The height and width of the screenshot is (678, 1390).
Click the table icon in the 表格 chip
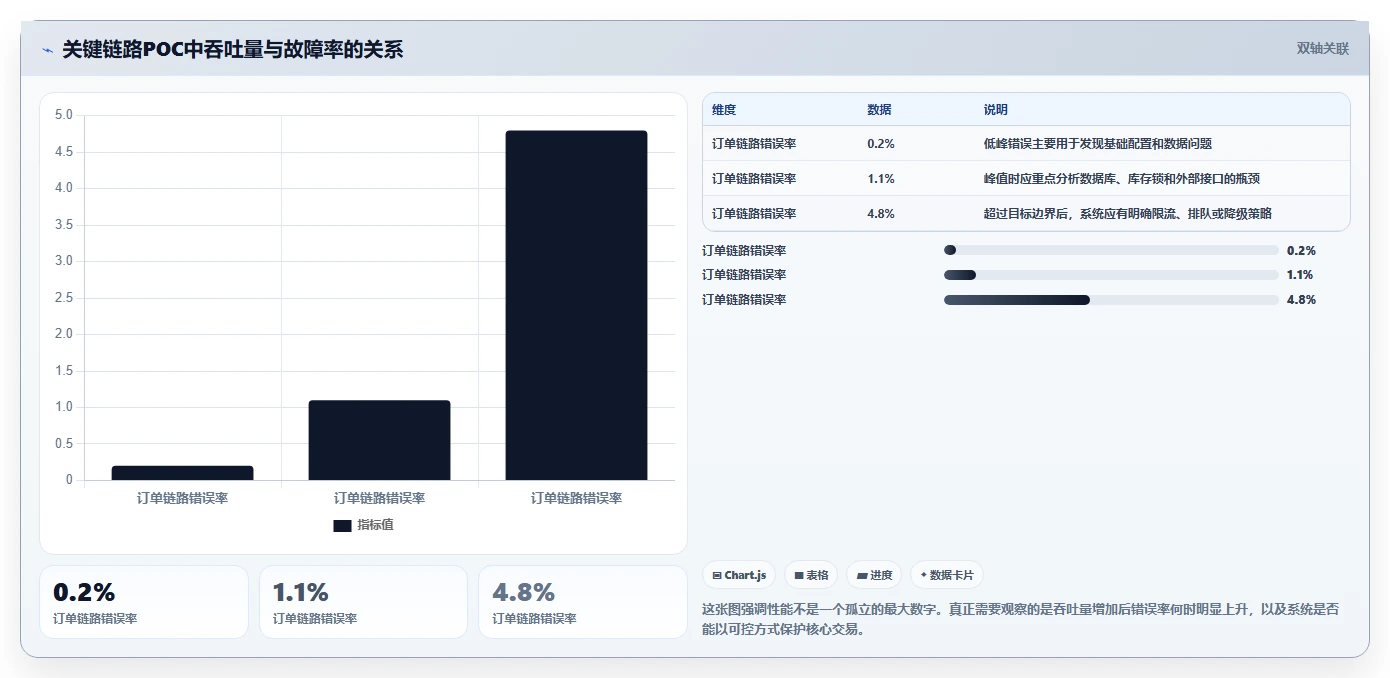(x=798, y=575)
